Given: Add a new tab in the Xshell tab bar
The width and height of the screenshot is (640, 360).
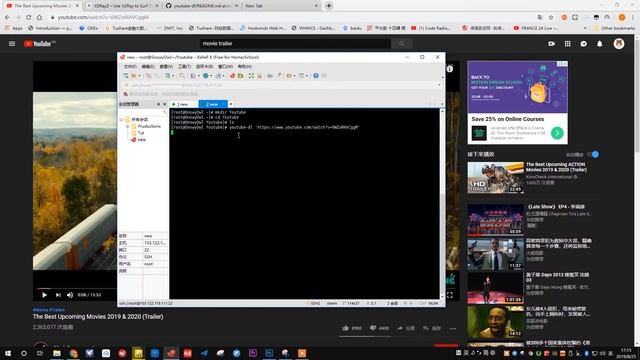Looking at the screenshot, I should 231,104.
